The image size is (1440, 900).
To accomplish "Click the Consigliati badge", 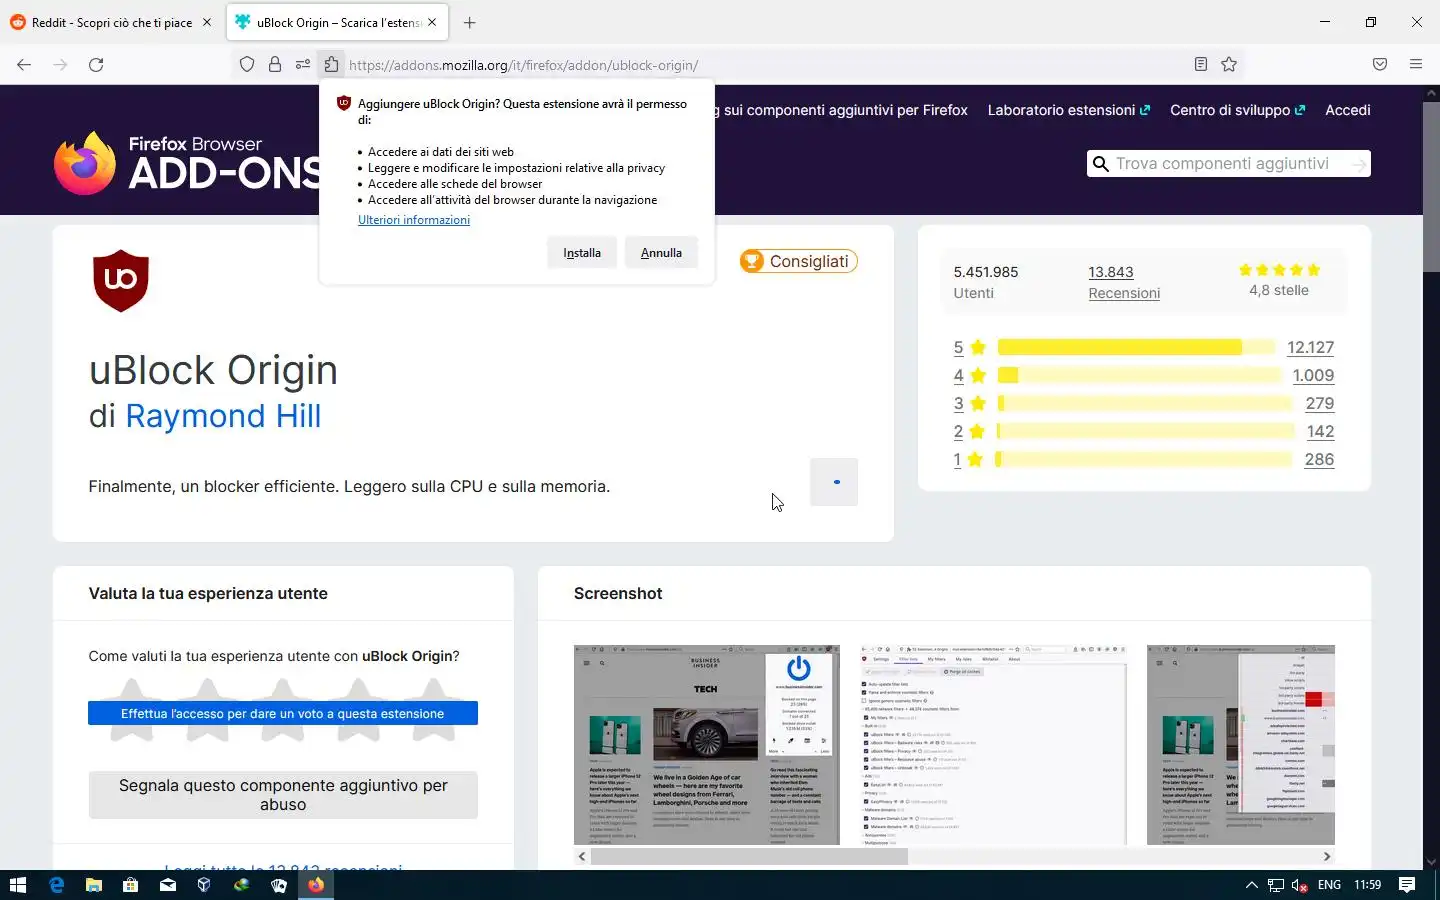I will point(798,261).
